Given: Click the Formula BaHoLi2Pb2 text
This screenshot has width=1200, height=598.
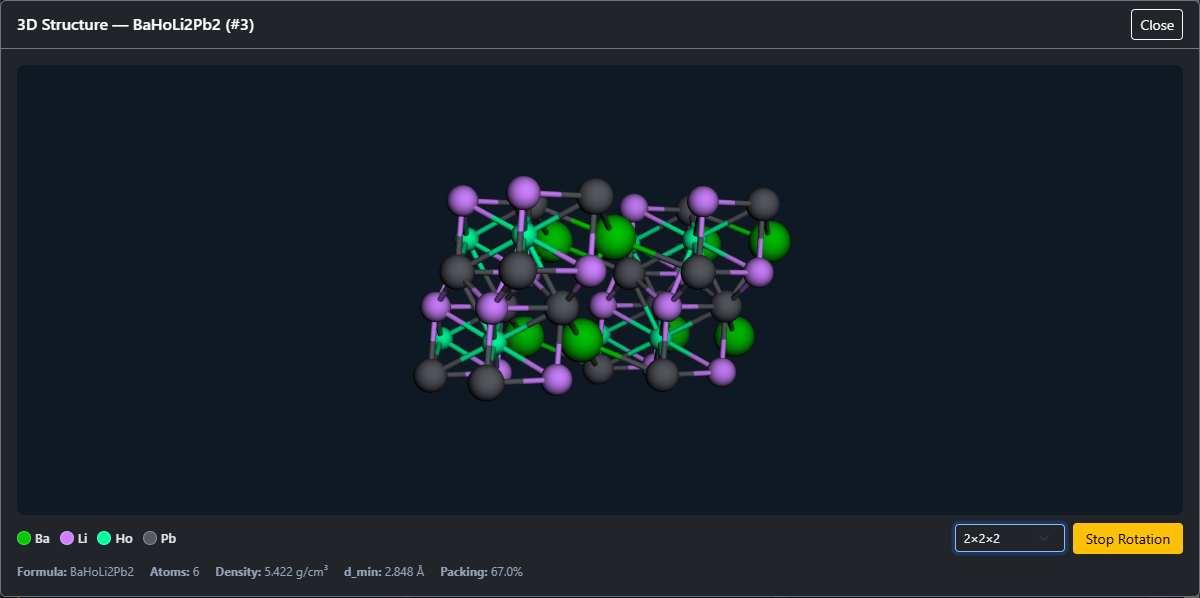Looking at the screenshot, I should [x=76, y=572].
